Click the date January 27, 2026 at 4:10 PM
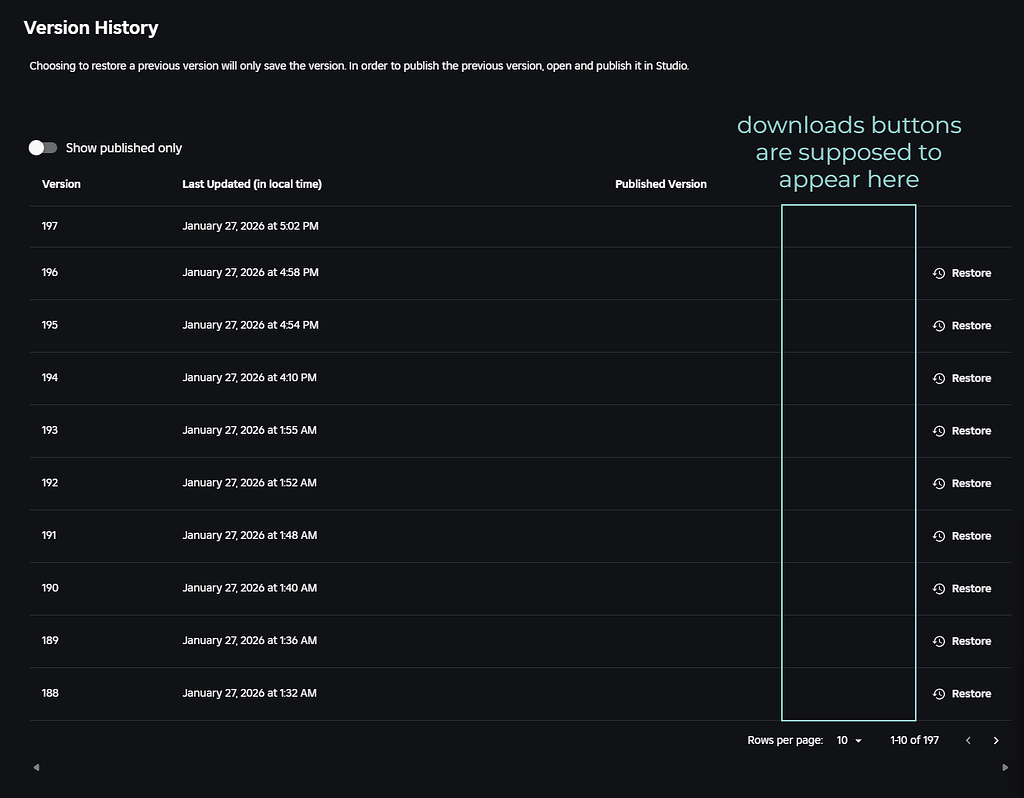Viewport: 1024px width, 798px height. (x=249, y=377)
